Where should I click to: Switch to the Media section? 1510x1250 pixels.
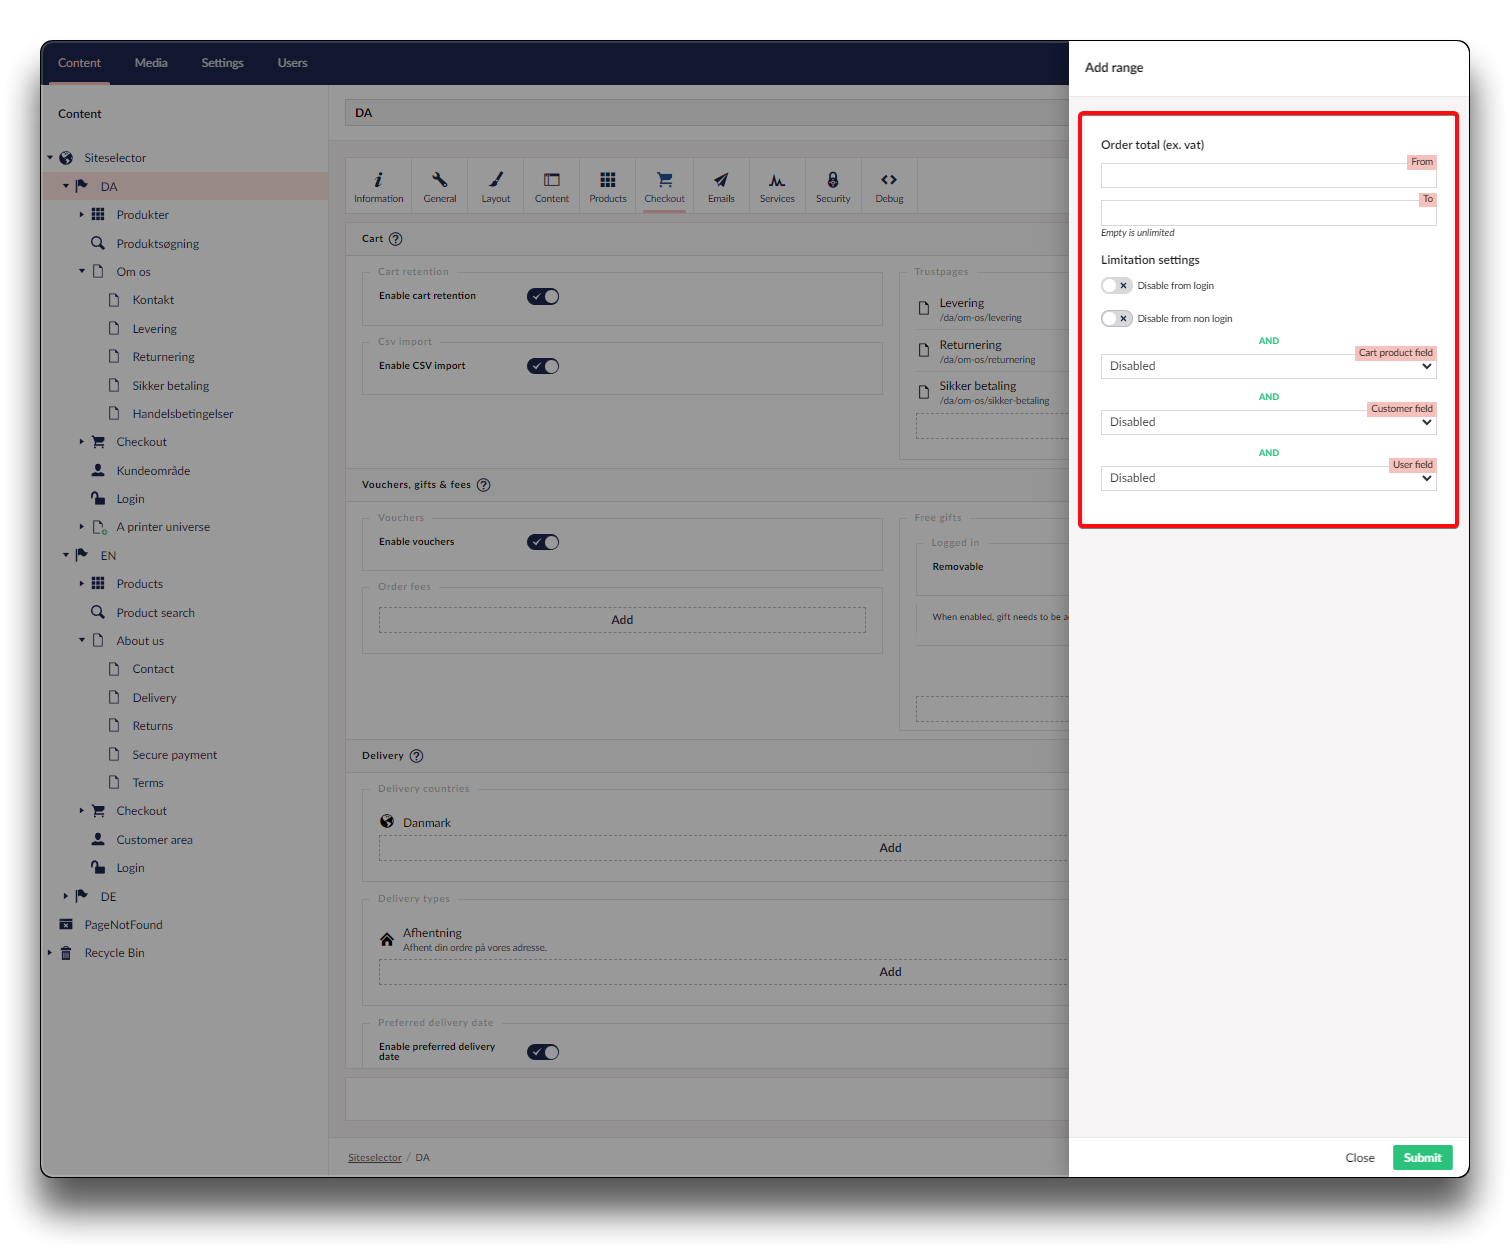[x=151, y=63]
